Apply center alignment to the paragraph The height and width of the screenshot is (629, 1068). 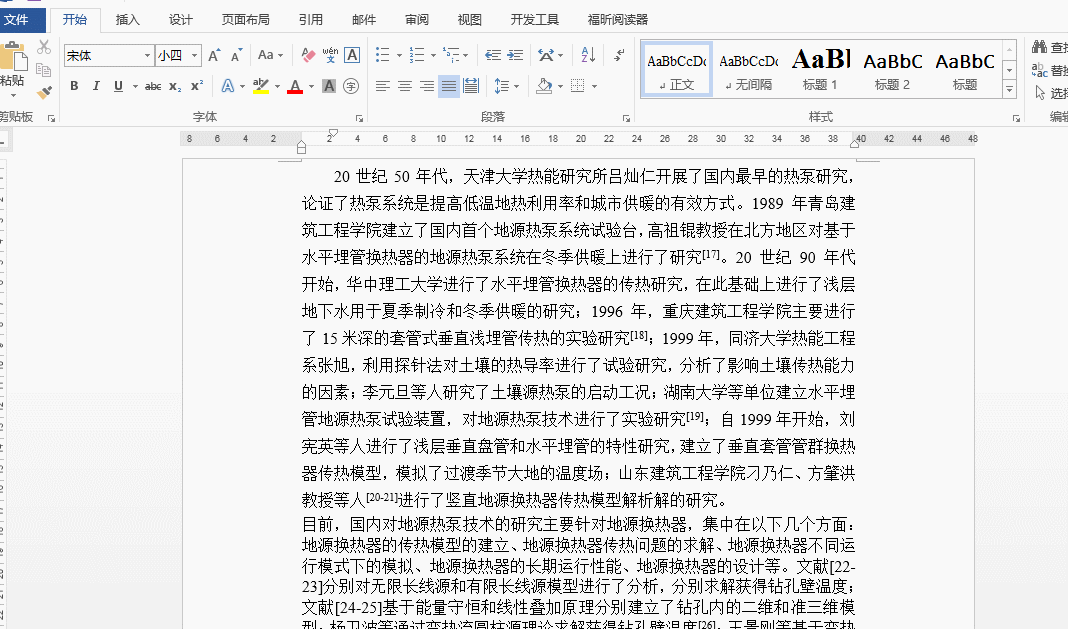pyautogui.click(x=405, y=87)
